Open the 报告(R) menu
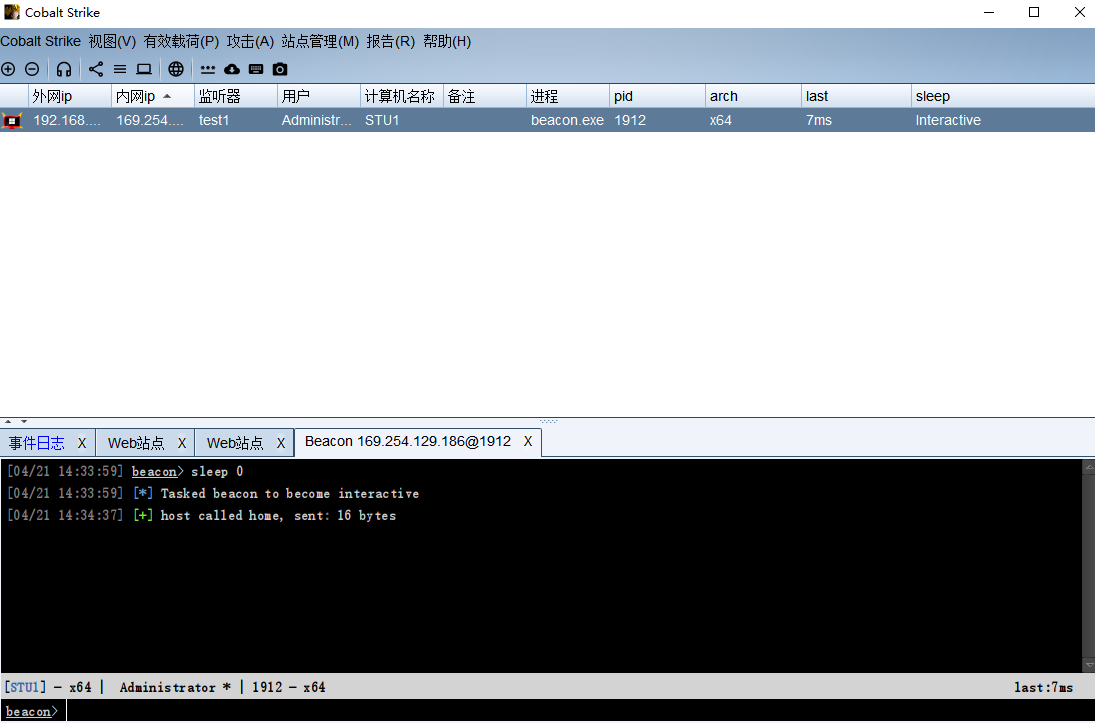 point(391,41)
